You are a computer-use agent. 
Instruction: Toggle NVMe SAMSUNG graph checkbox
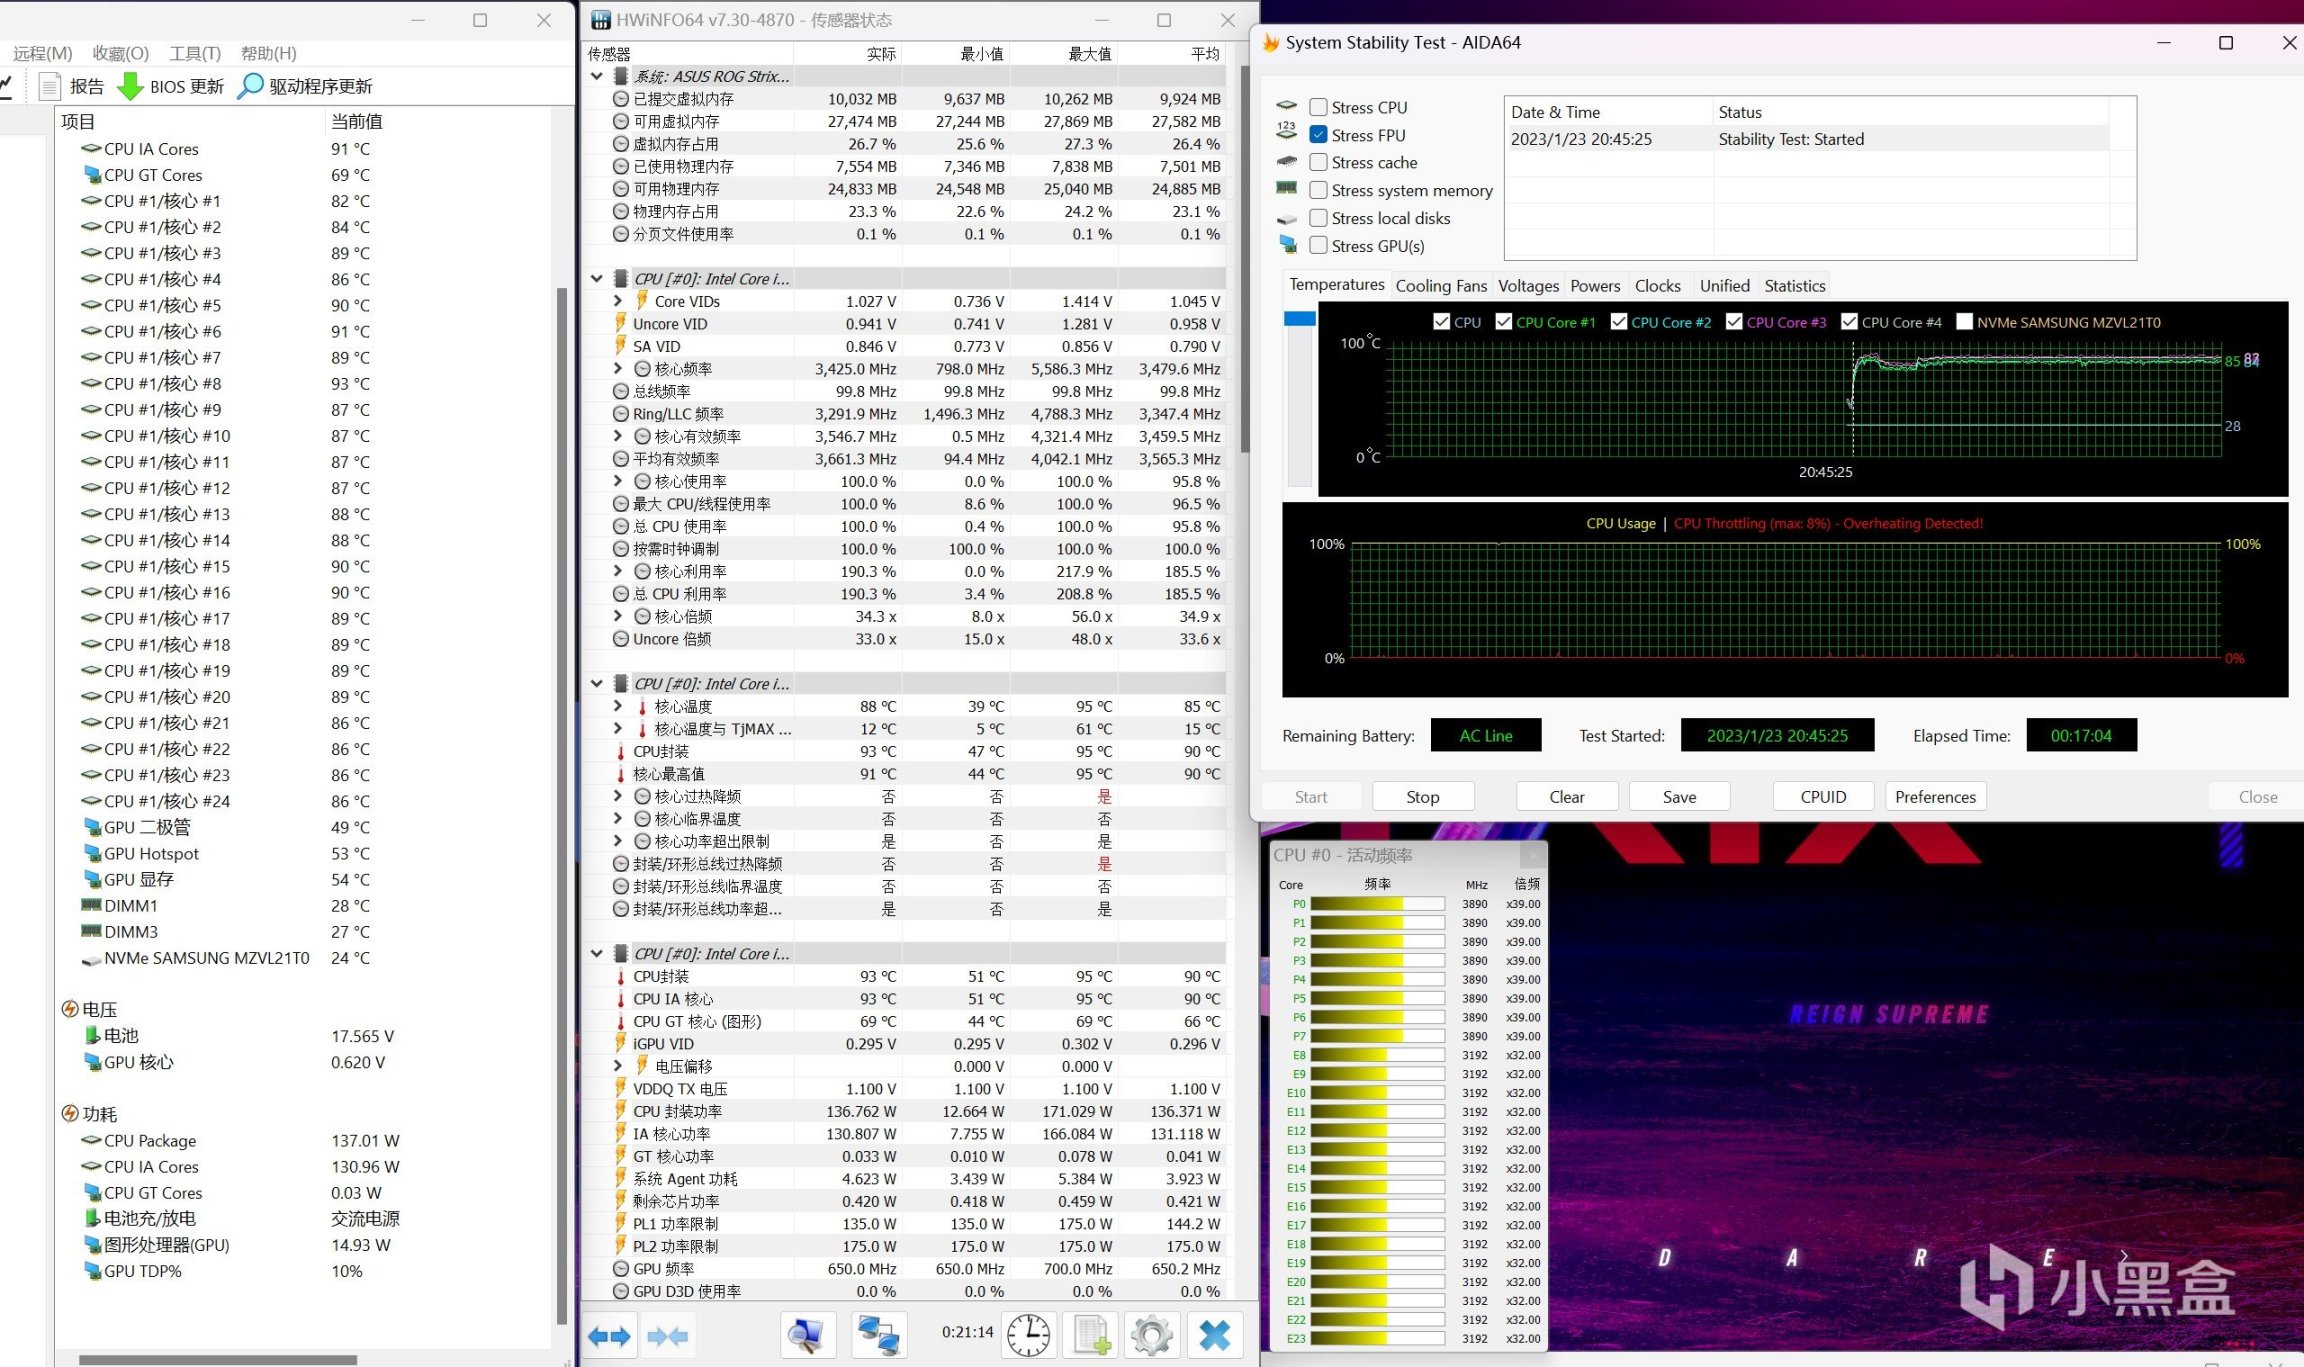point(1964,322)
